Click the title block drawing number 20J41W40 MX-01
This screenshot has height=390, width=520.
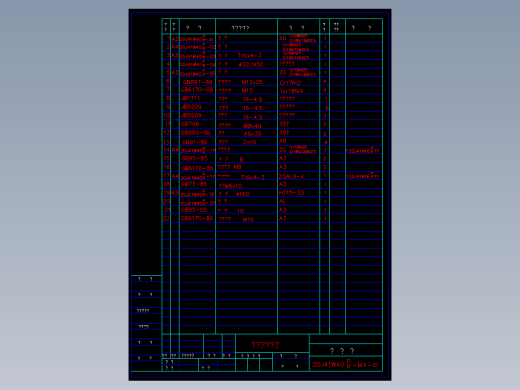(x=345, y=364)
